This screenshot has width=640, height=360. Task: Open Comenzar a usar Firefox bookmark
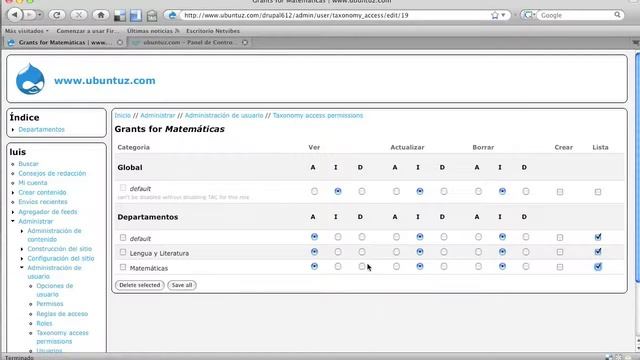click(88, 31)
